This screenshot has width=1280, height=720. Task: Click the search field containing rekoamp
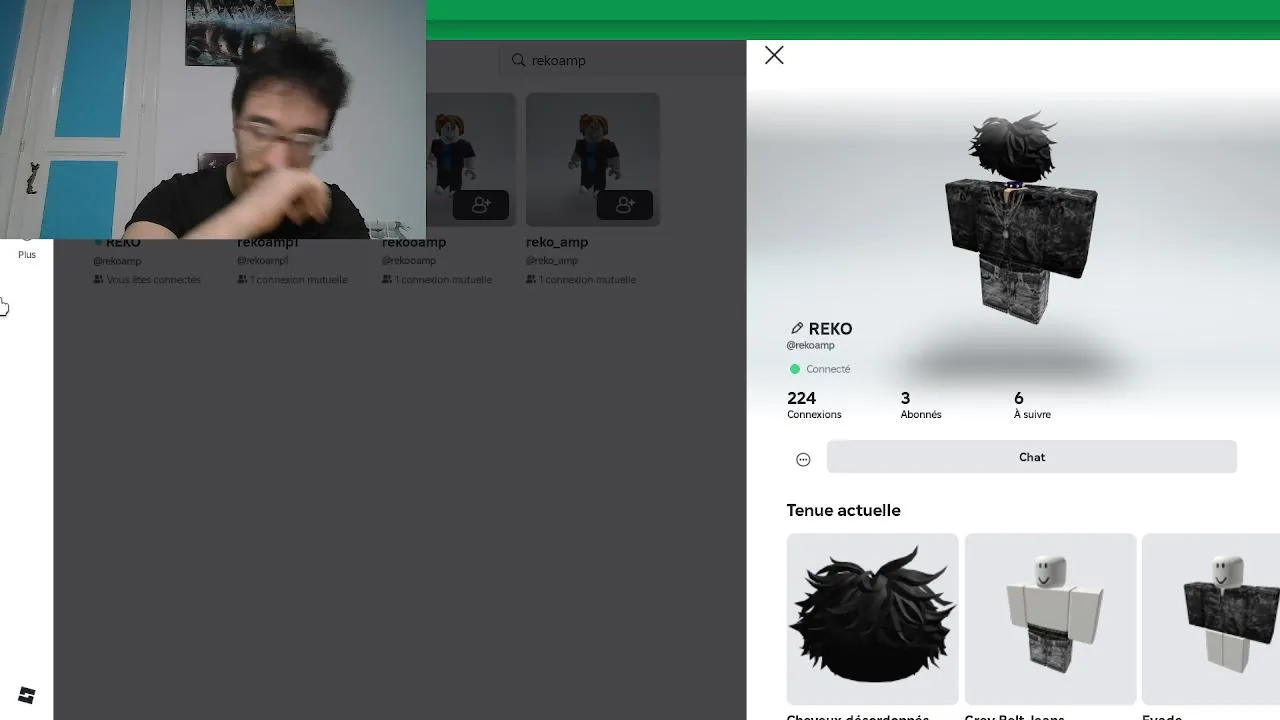(622, 60)
